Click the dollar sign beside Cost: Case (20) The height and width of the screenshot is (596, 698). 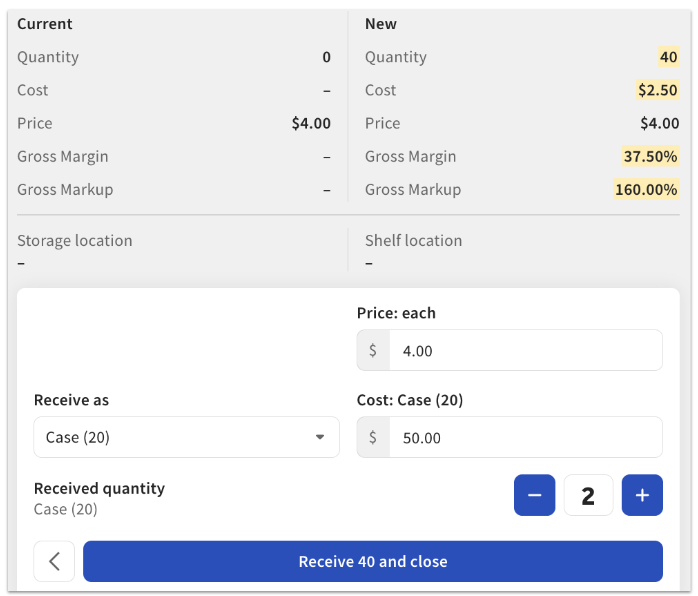373,438
